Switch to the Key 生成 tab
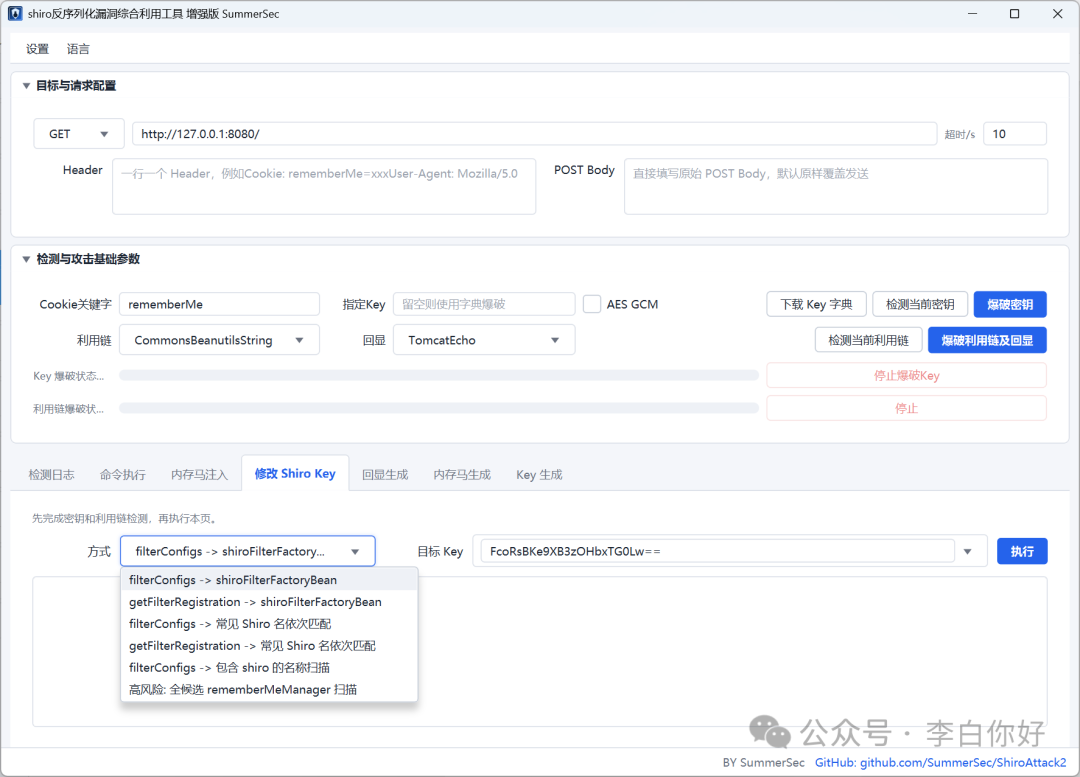This screenshot has height=777, width=1080. point(539,475)
